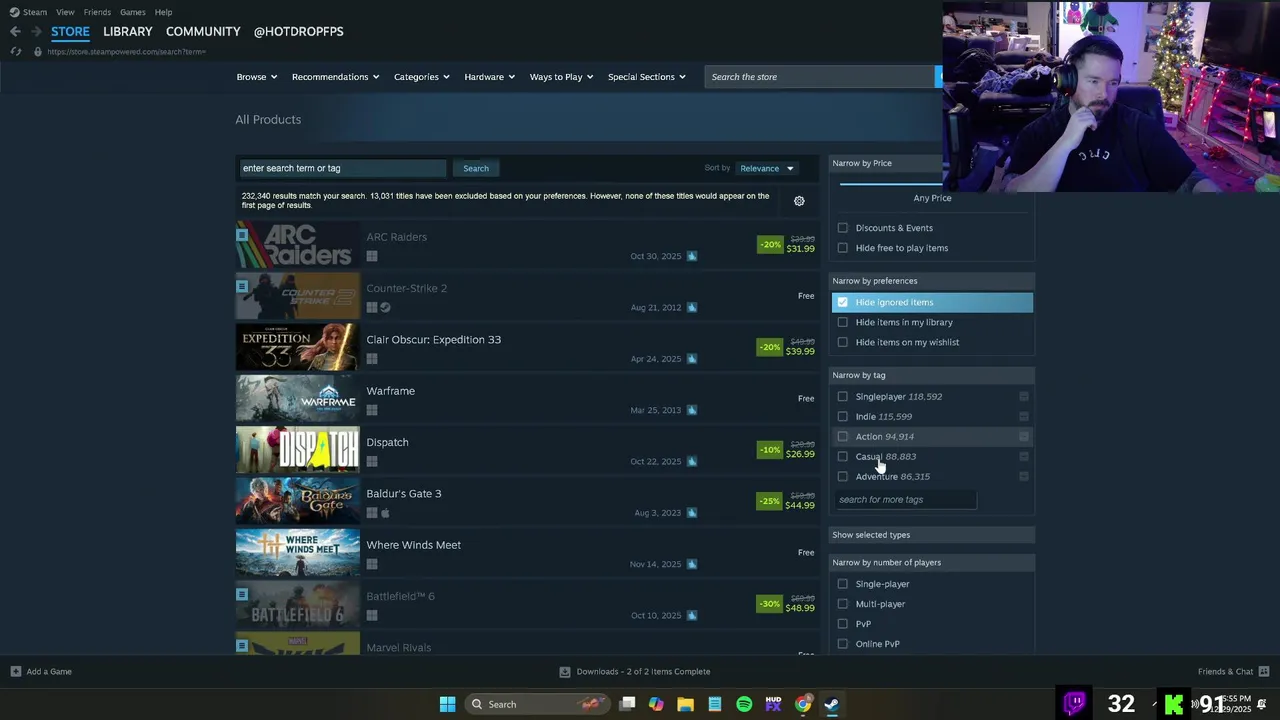Screen dimensions: 1280x720
Task: Open Categories dropdown menu
Action: (421, 77)
